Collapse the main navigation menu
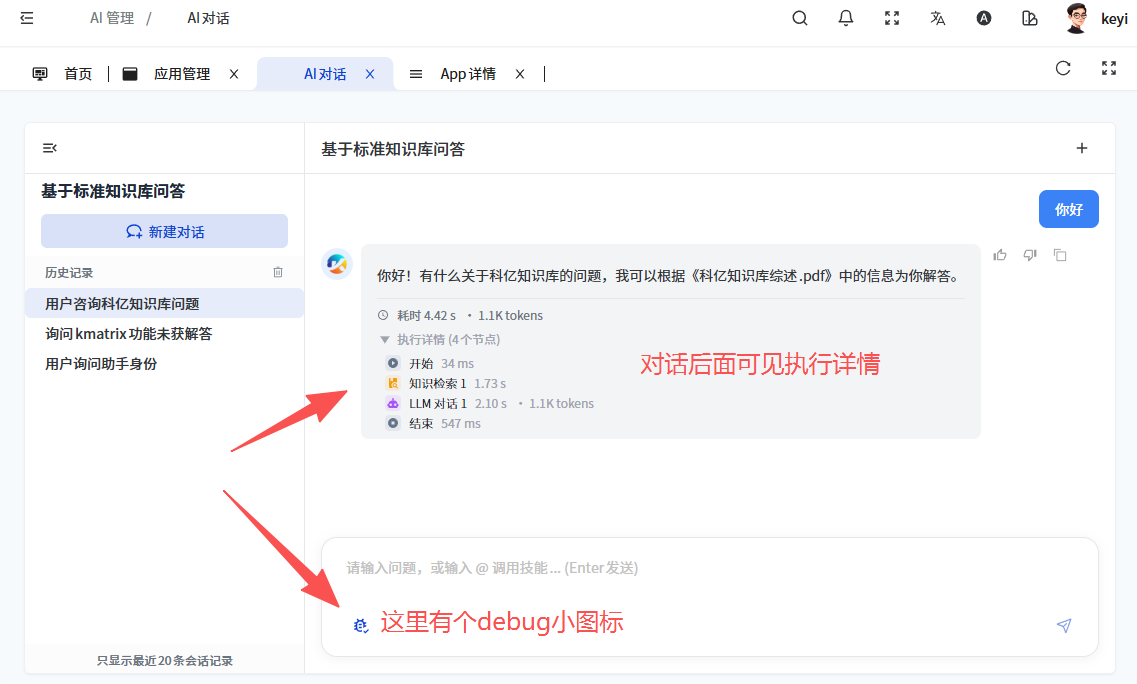Image resolution: width=1137 pixels, height=684 pixels. click(x=27, y=18)
